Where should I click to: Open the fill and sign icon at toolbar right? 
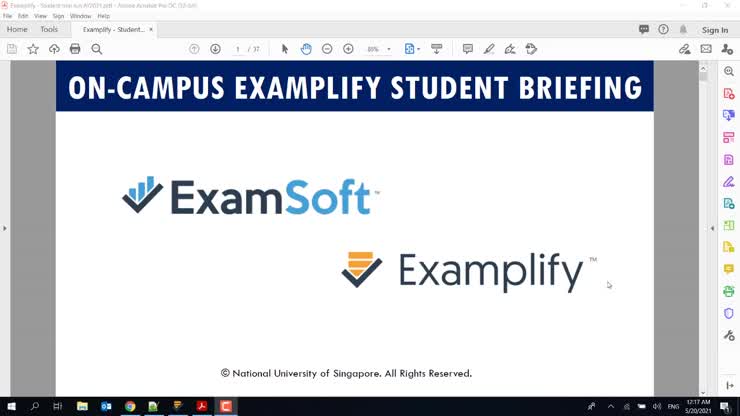[685, 49]
